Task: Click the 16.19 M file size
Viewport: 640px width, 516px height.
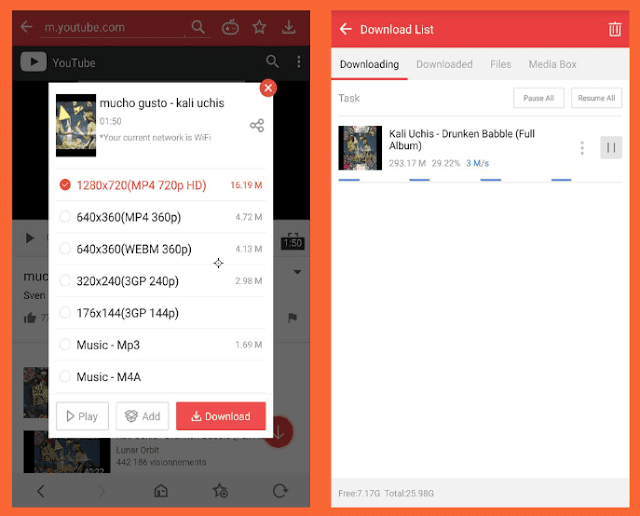Action: point(246,185)
